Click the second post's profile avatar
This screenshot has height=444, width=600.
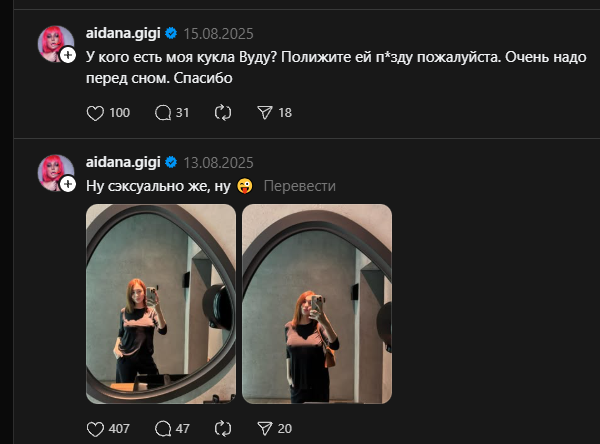coord(52,171)
